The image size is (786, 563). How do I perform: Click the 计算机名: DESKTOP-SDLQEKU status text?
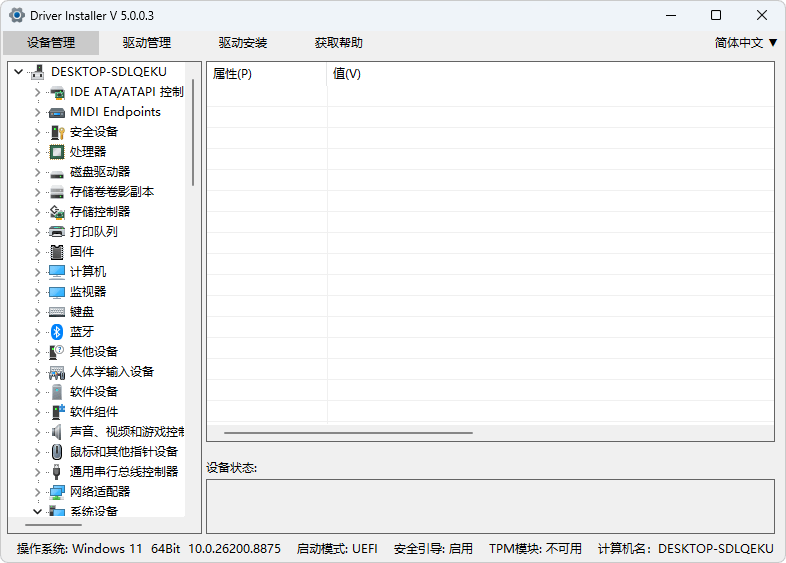686,549
